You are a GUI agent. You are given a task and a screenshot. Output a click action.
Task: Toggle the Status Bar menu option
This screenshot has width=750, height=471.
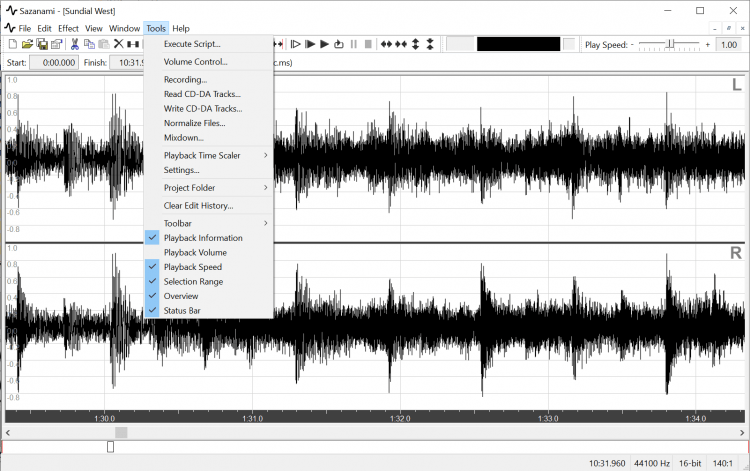183,311
